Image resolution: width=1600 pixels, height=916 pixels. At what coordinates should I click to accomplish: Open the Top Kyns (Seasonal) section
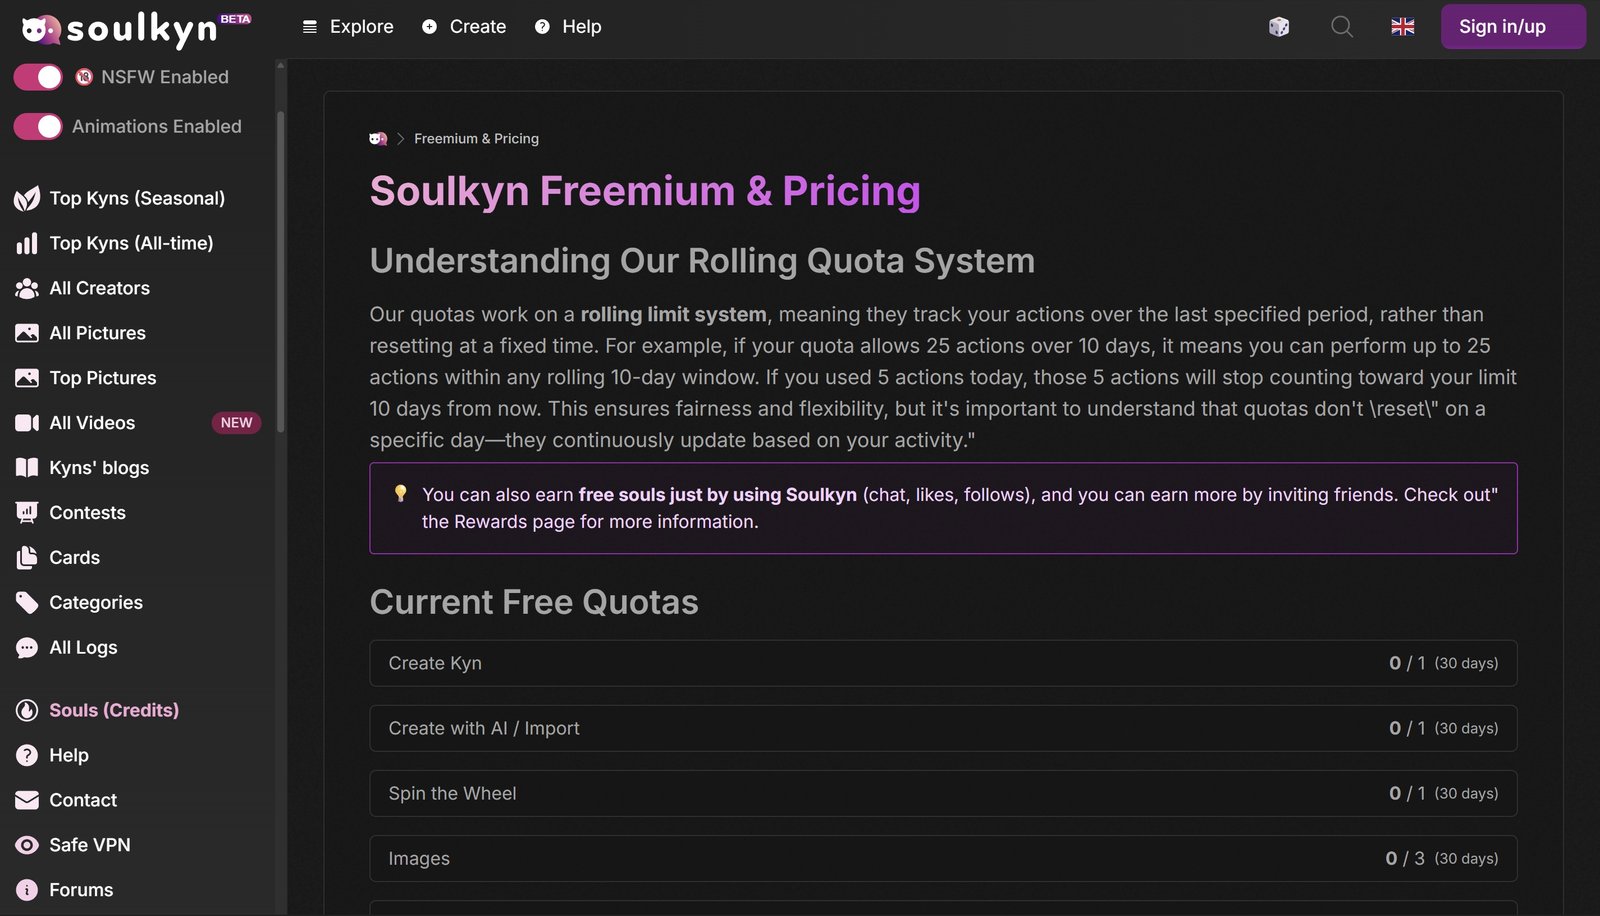138,197
